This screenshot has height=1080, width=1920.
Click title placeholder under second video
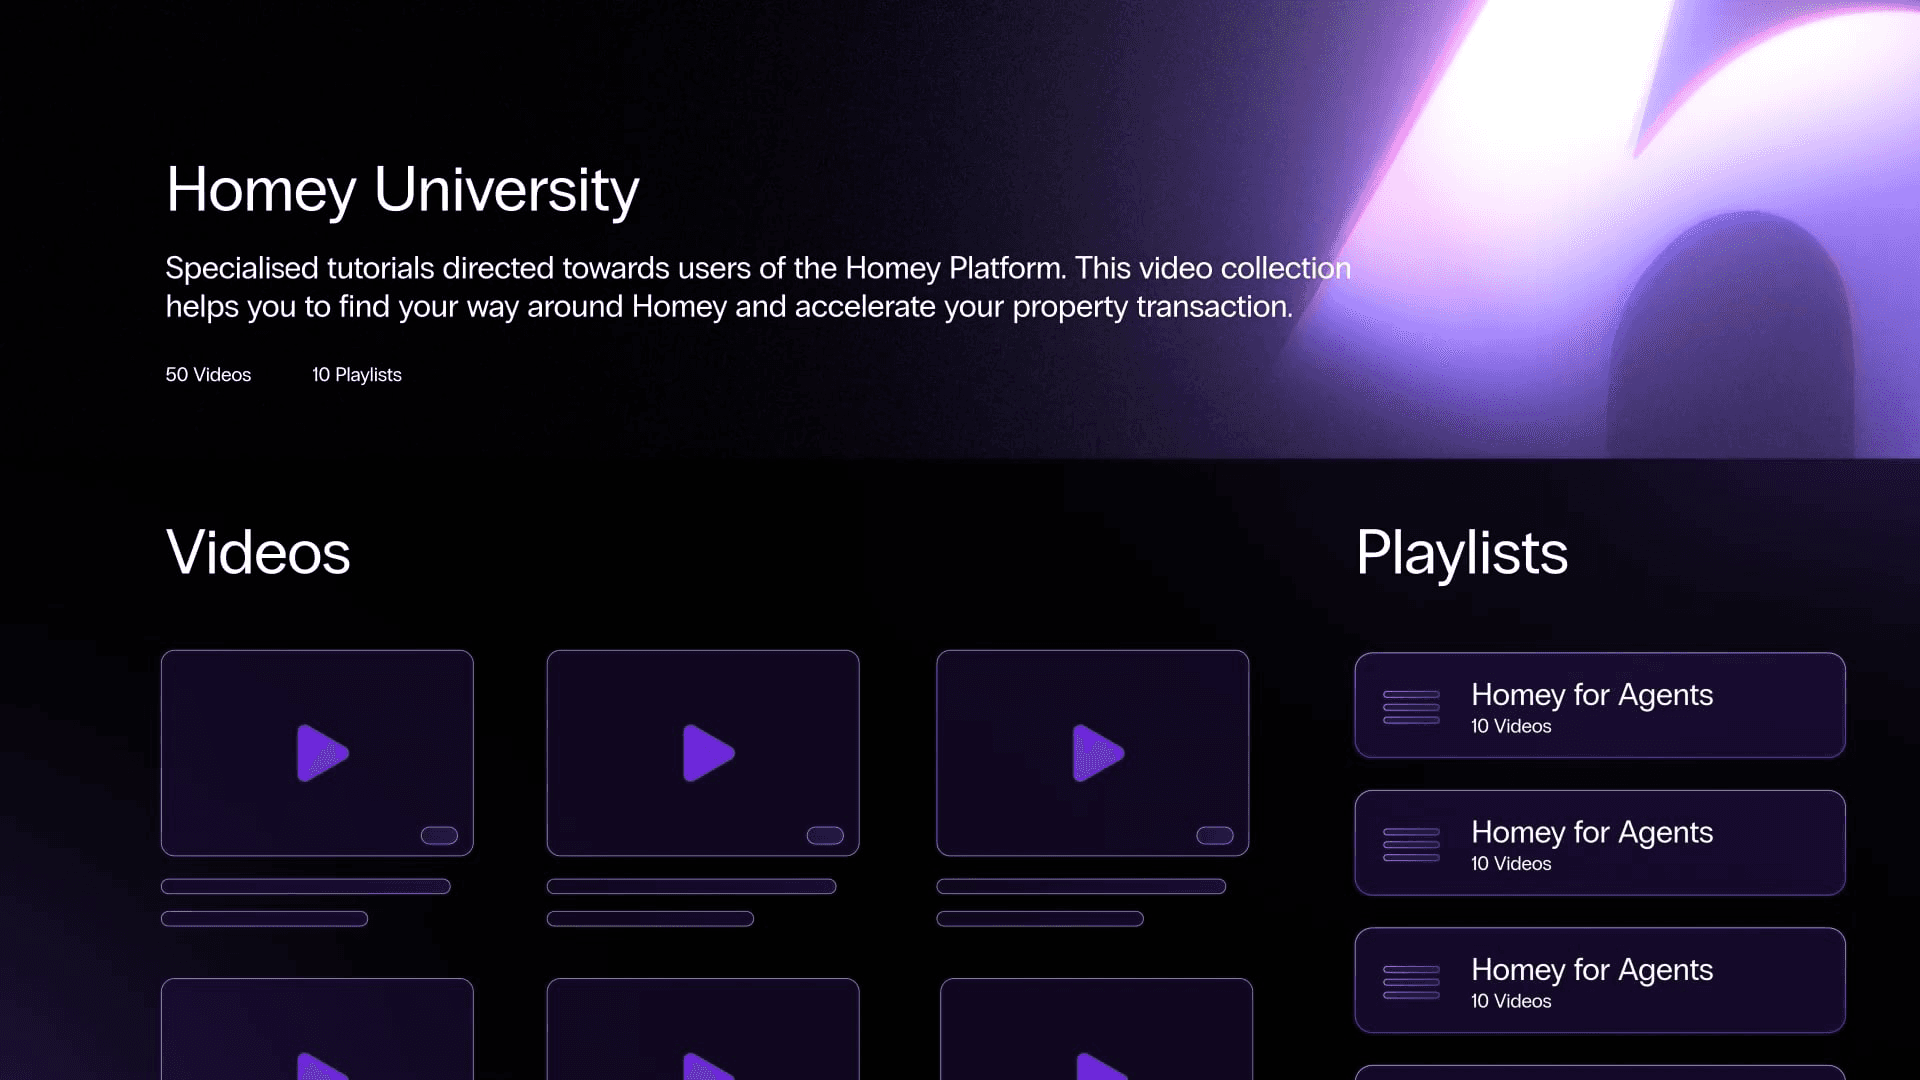(x=691, y=886)
